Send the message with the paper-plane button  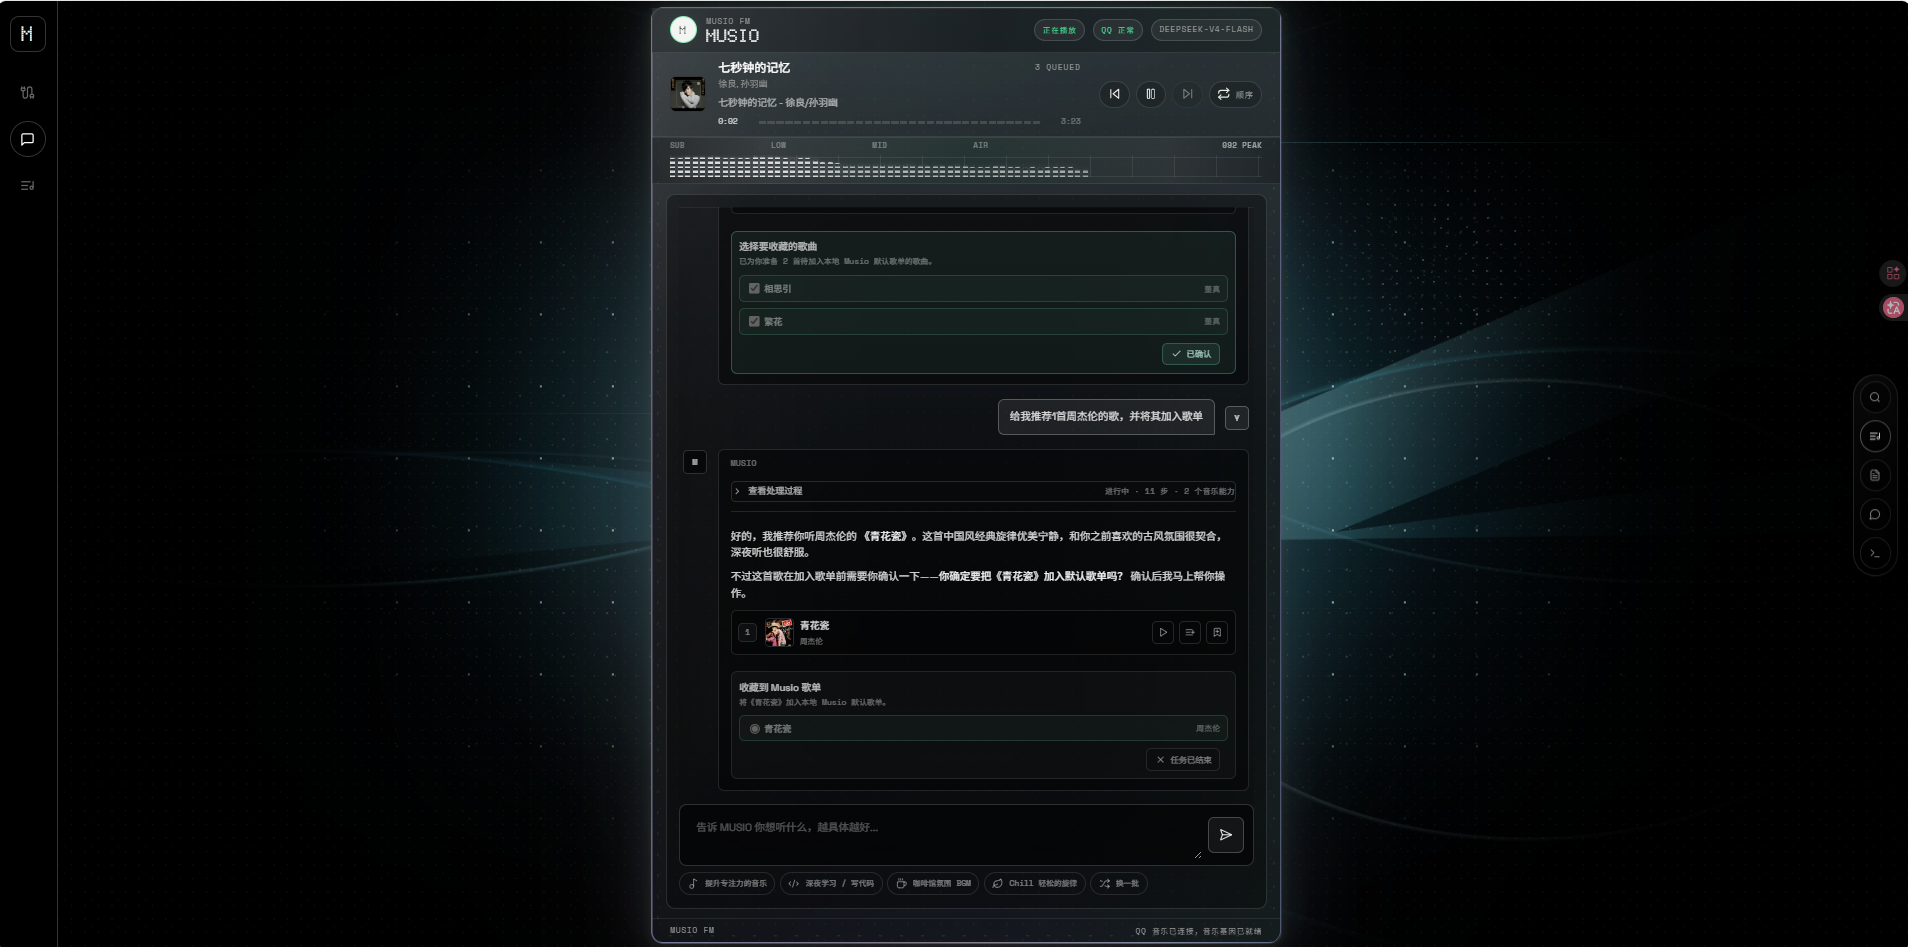coord(1226,835)
